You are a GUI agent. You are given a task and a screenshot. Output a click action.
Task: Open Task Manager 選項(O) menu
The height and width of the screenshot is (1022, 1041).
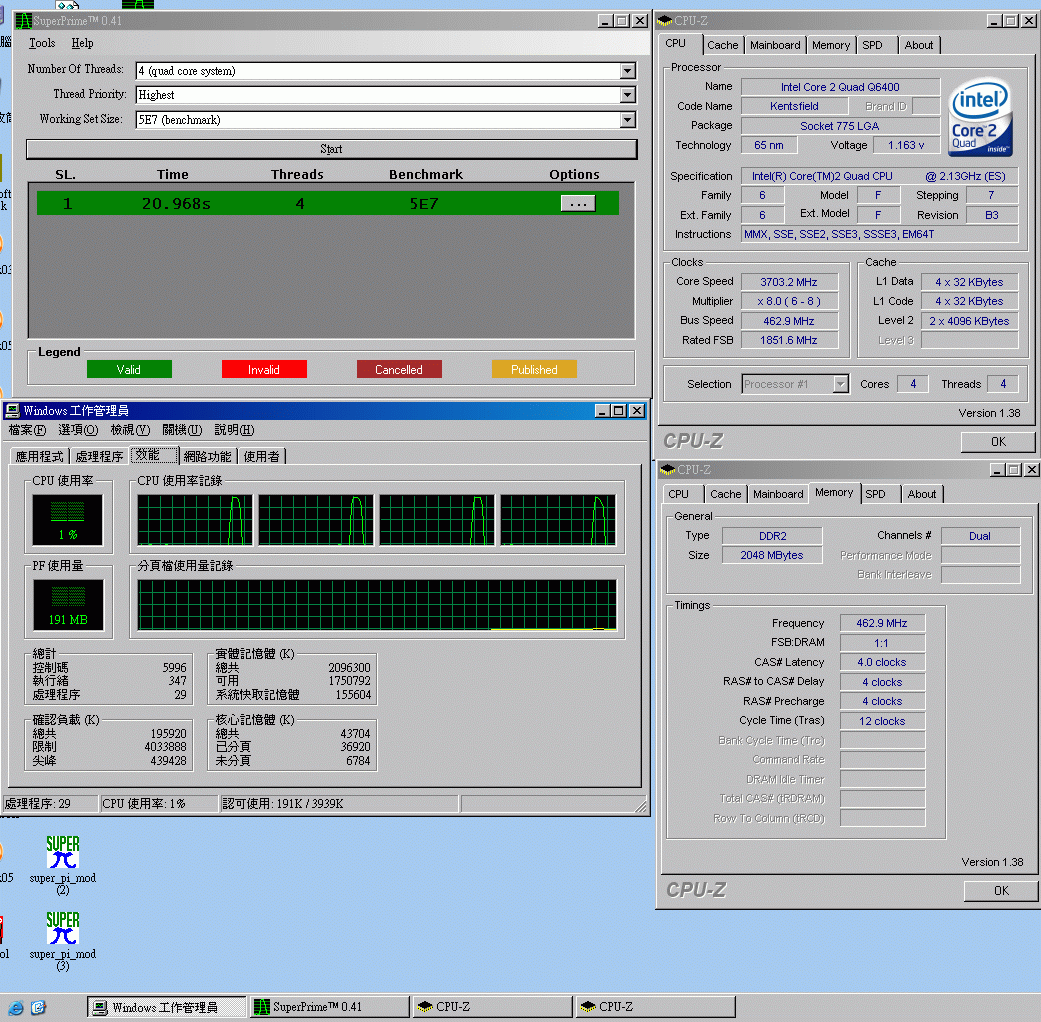pyautogui.click(x=78, y=430)
